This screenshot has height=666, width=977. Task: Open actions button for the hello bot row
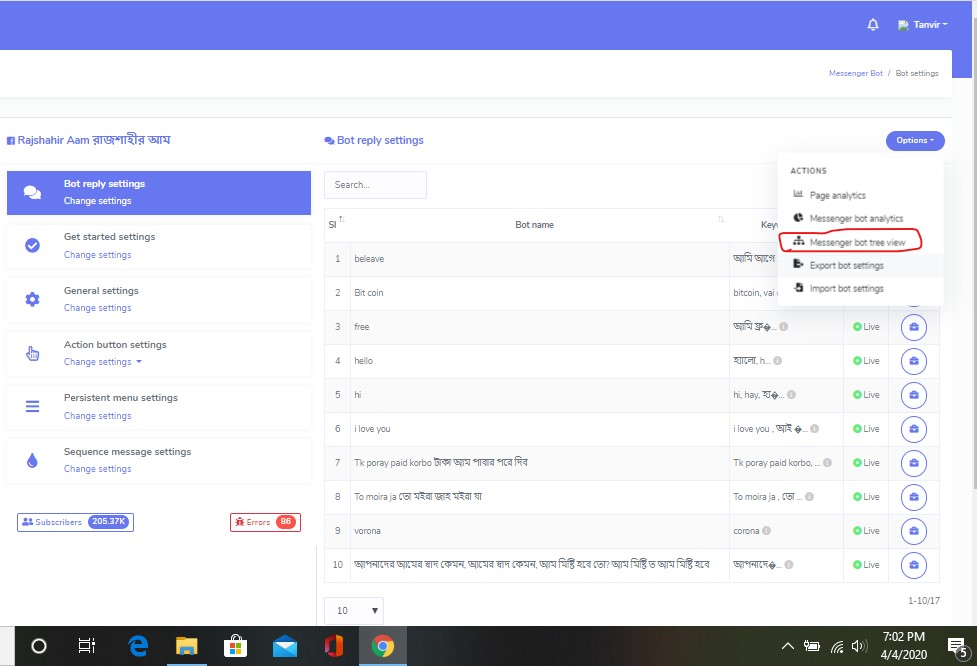913,361
